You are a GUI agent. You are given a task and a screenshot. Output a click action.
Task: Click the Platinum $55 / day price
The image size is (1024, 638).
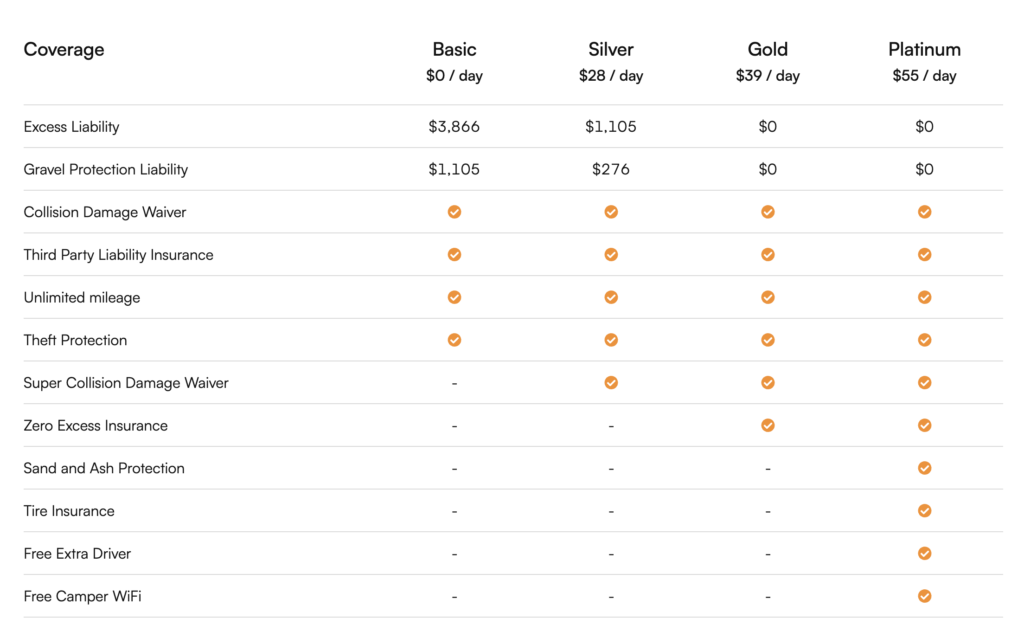[x=925, y=76]
